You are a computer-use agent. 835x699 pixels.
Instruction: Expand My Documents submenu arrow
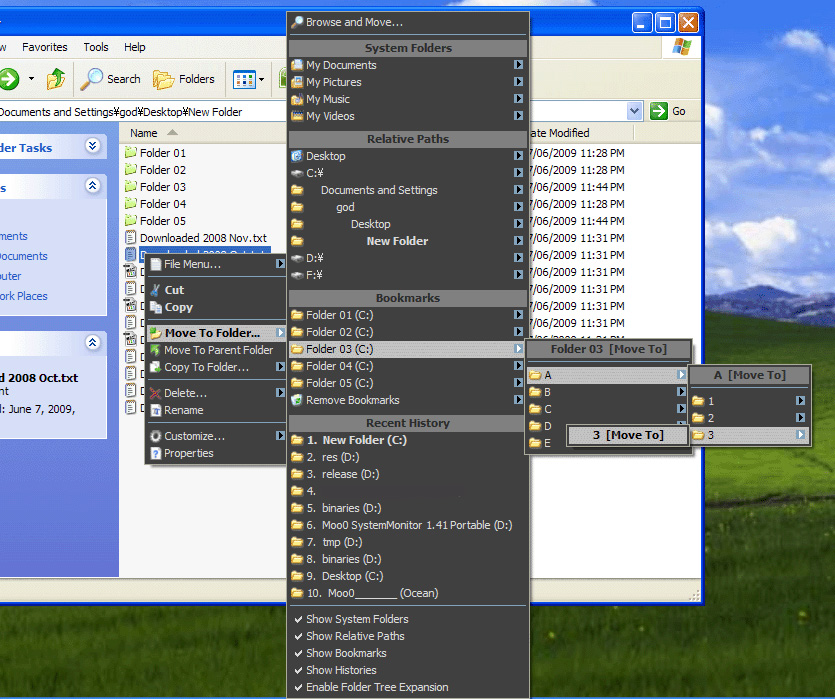518,65
